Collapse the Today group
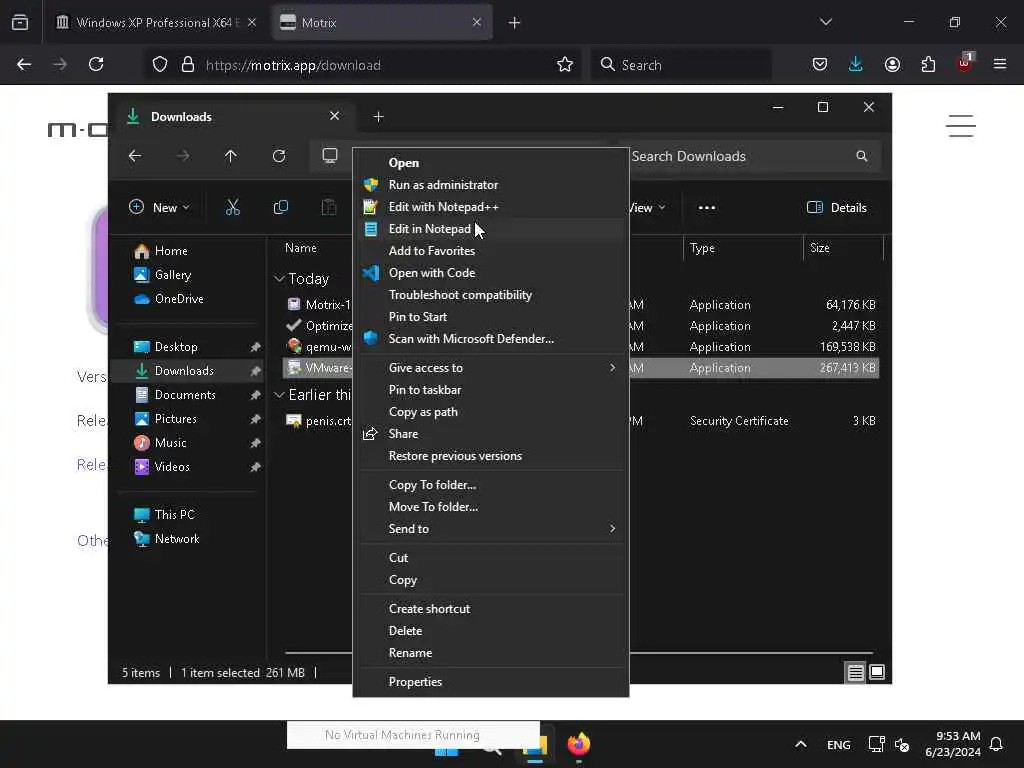Viewport: 1024px width, 768px height. [x=279, y=279]
